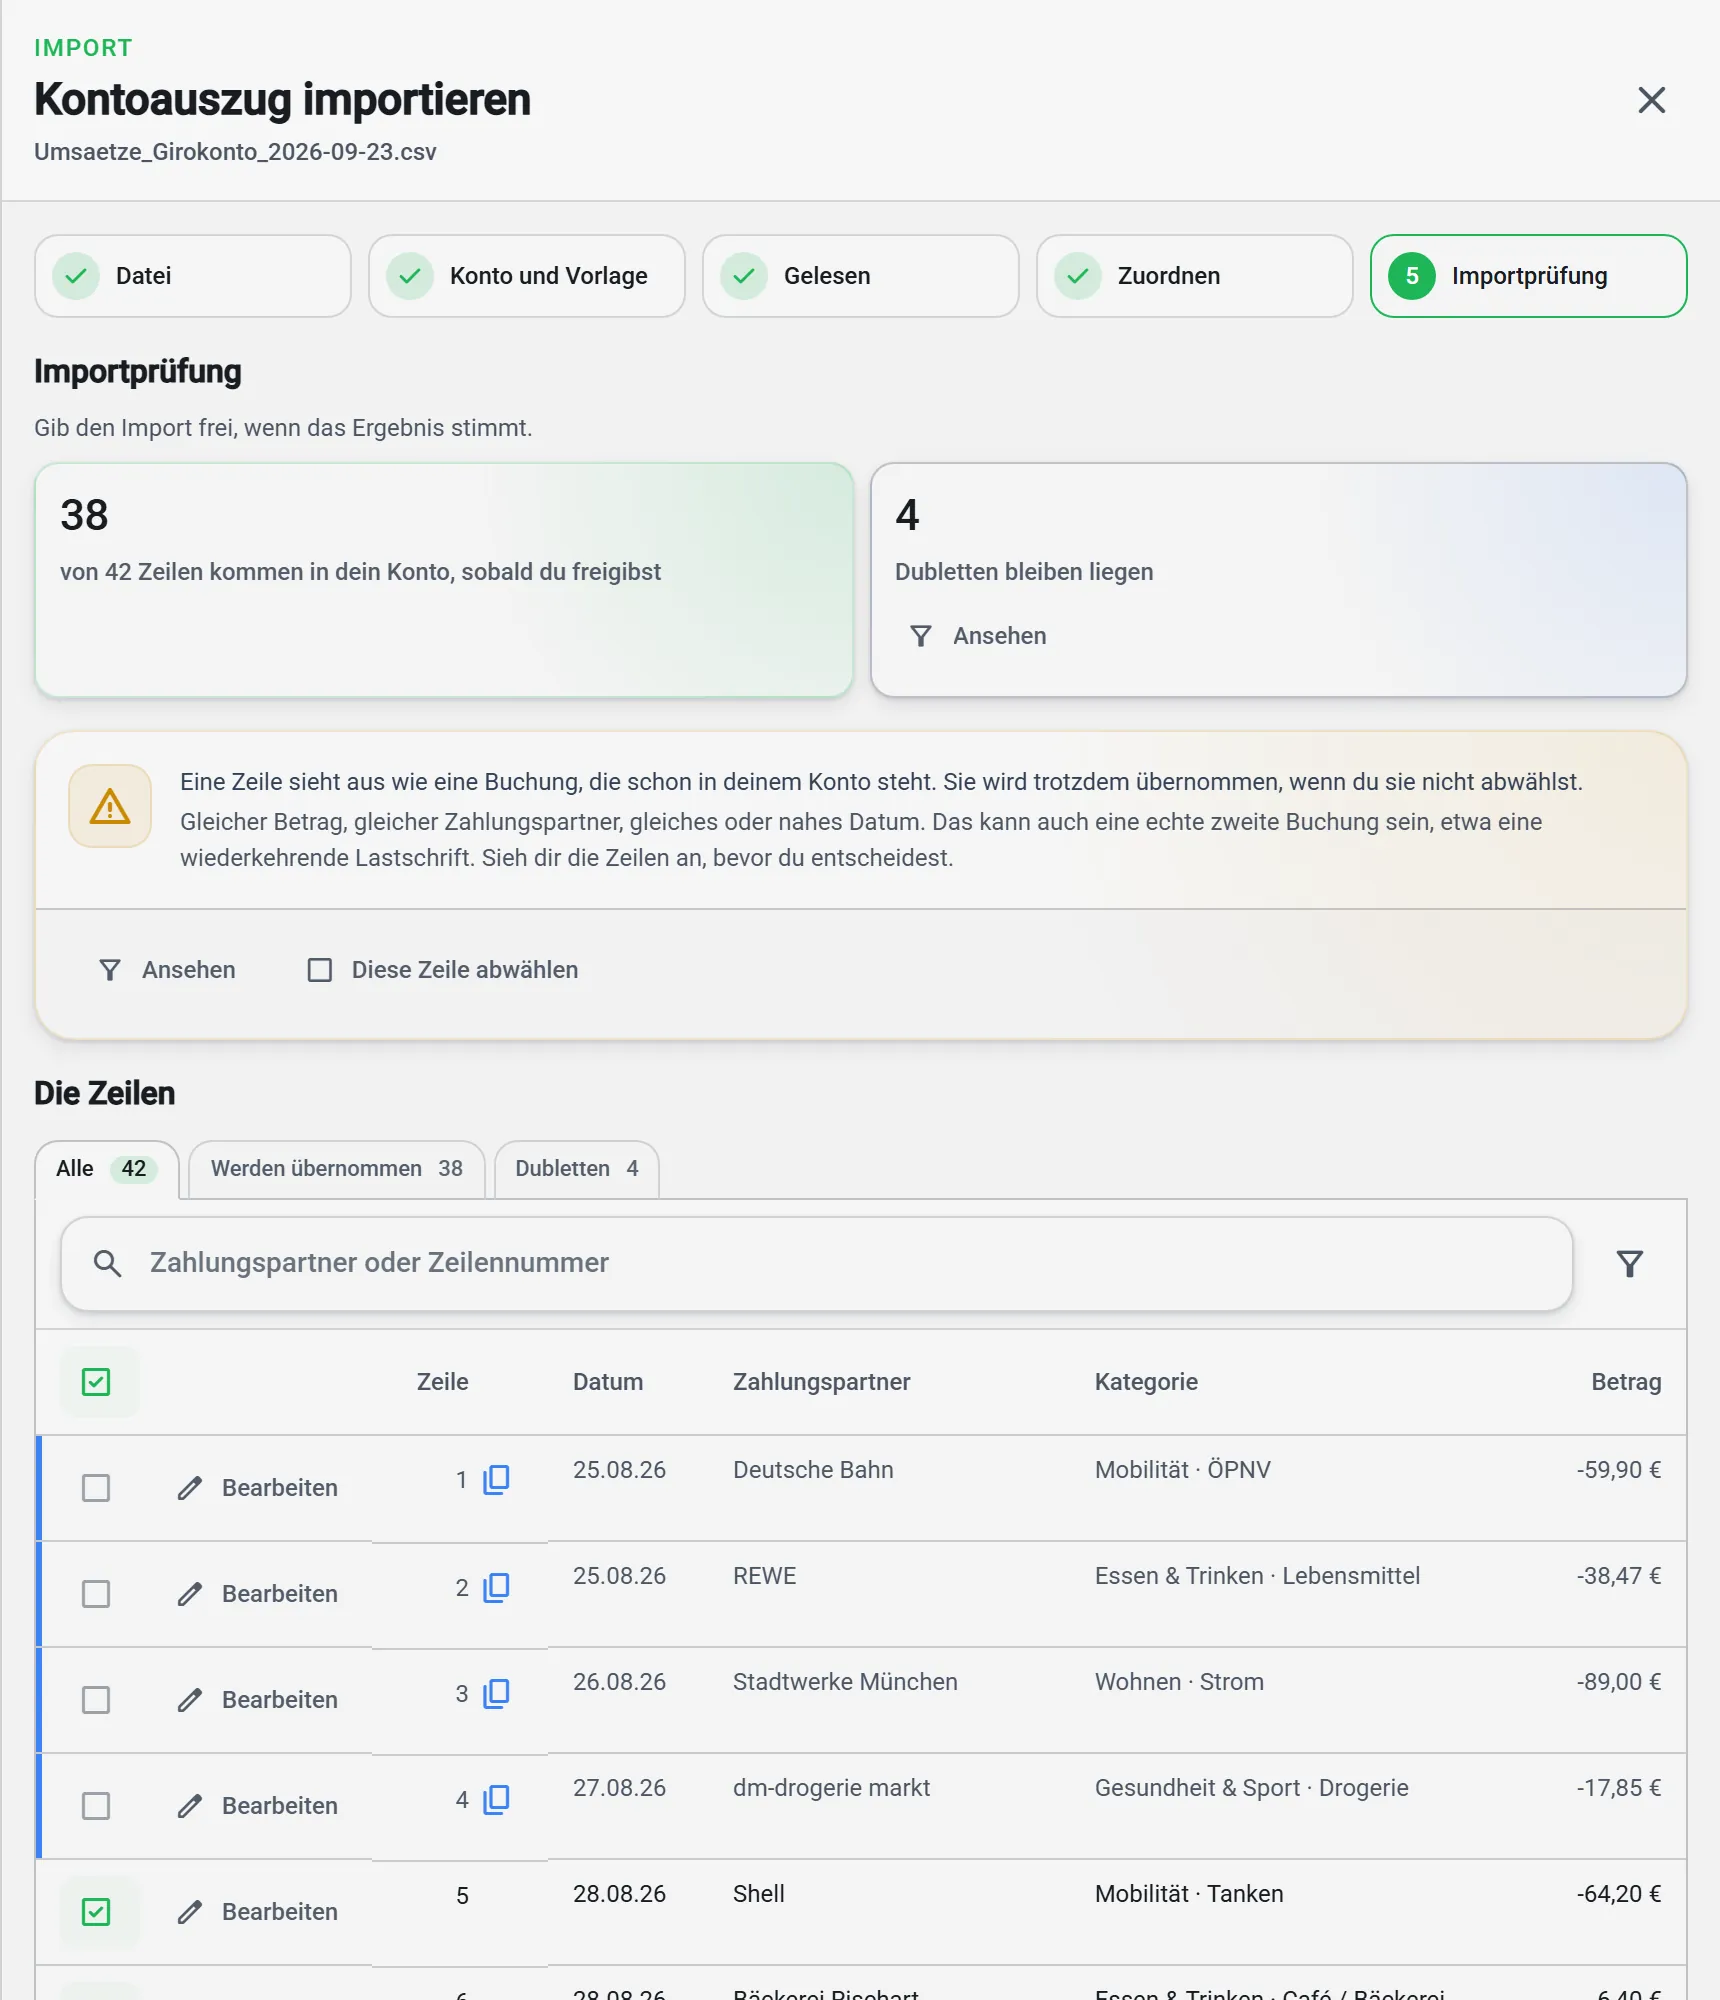Go to Konto und Vorlage step
The height and width of the screenshot is (2000, 1720).
(527, 276)
